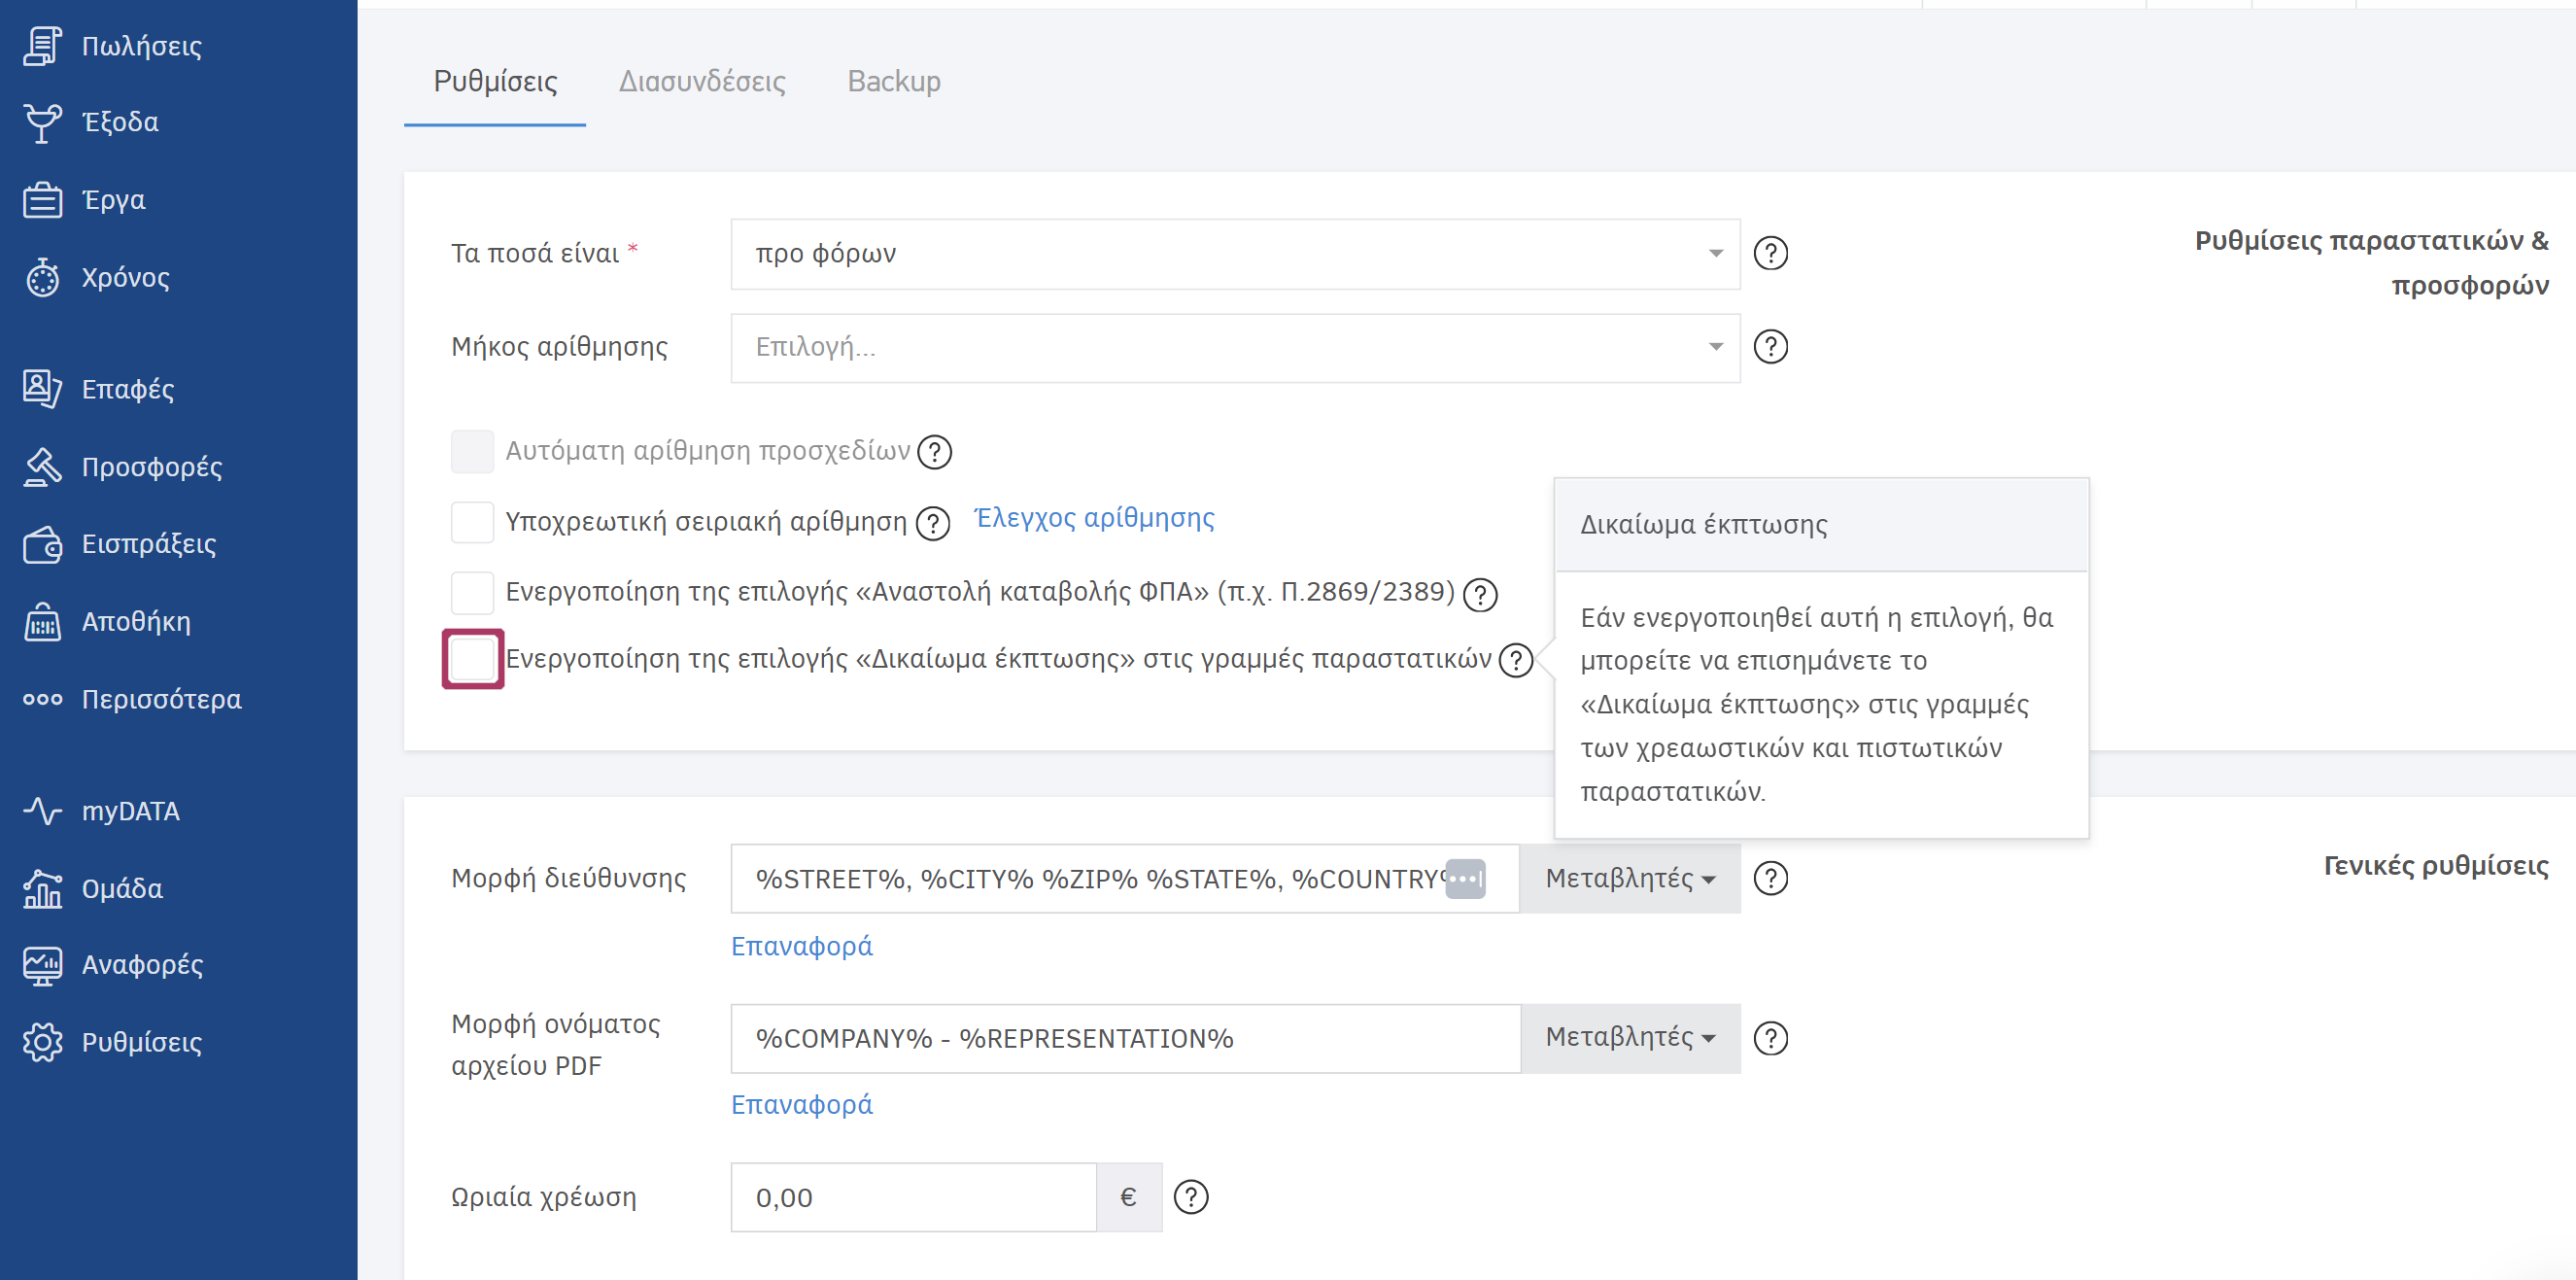Open Ομάδα from the sidebar
The height and width of the screenshot is (1280, 2576).
122,889
